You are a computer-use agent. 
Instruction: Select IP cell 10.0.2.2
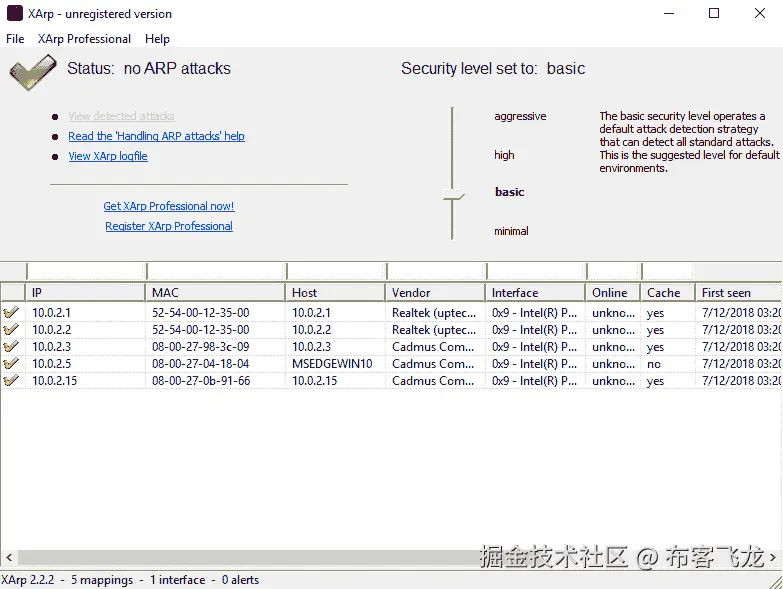(51, 330)
